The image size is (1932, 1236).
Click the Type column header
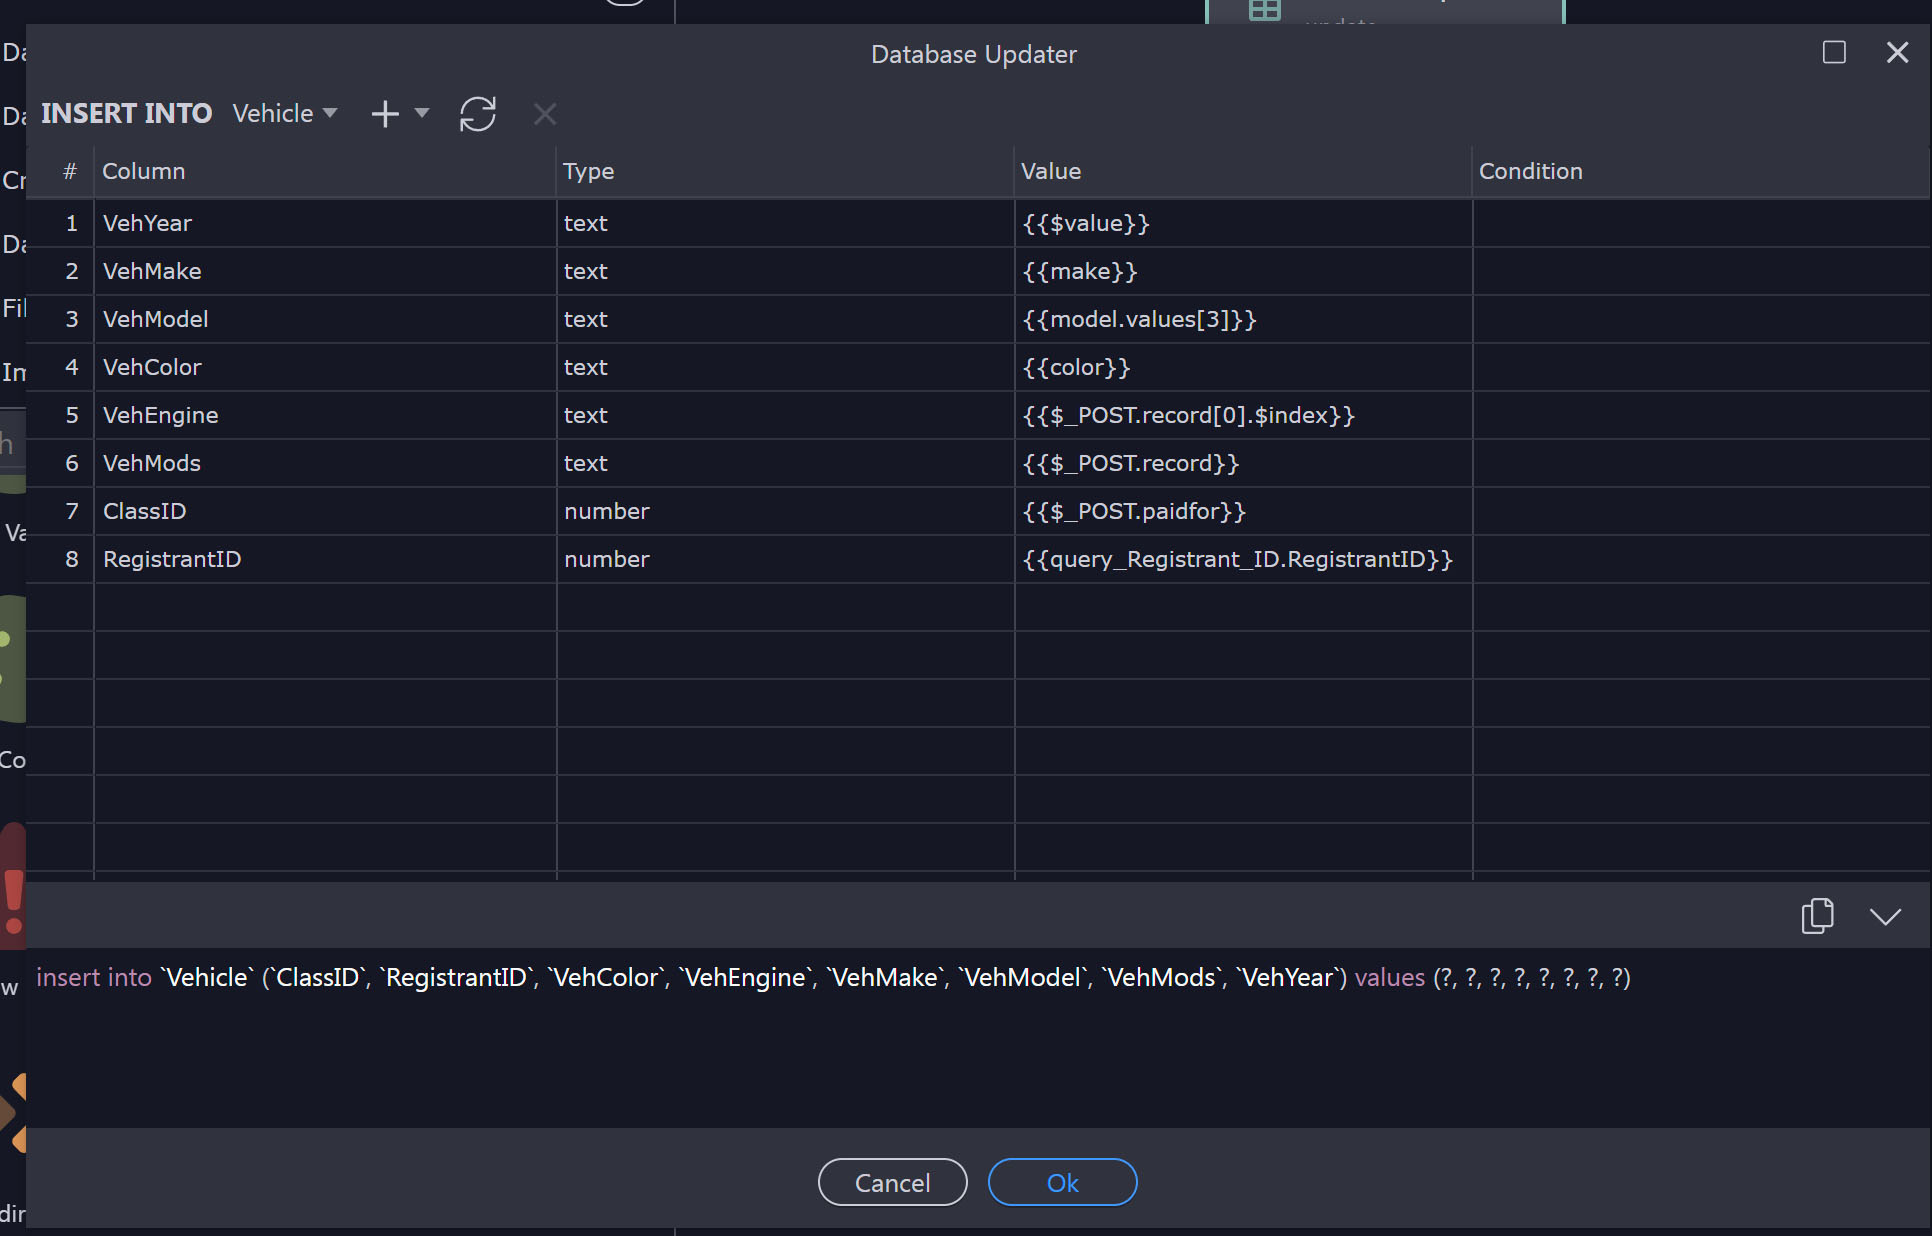coord(785,171)
